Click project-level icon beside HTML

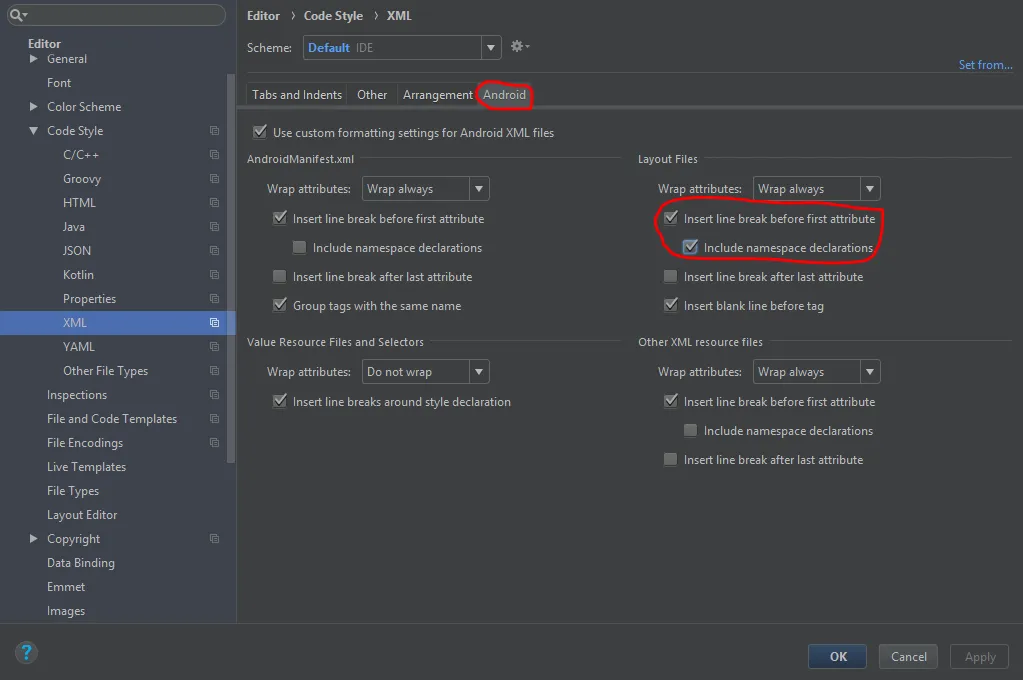(214, 202)
